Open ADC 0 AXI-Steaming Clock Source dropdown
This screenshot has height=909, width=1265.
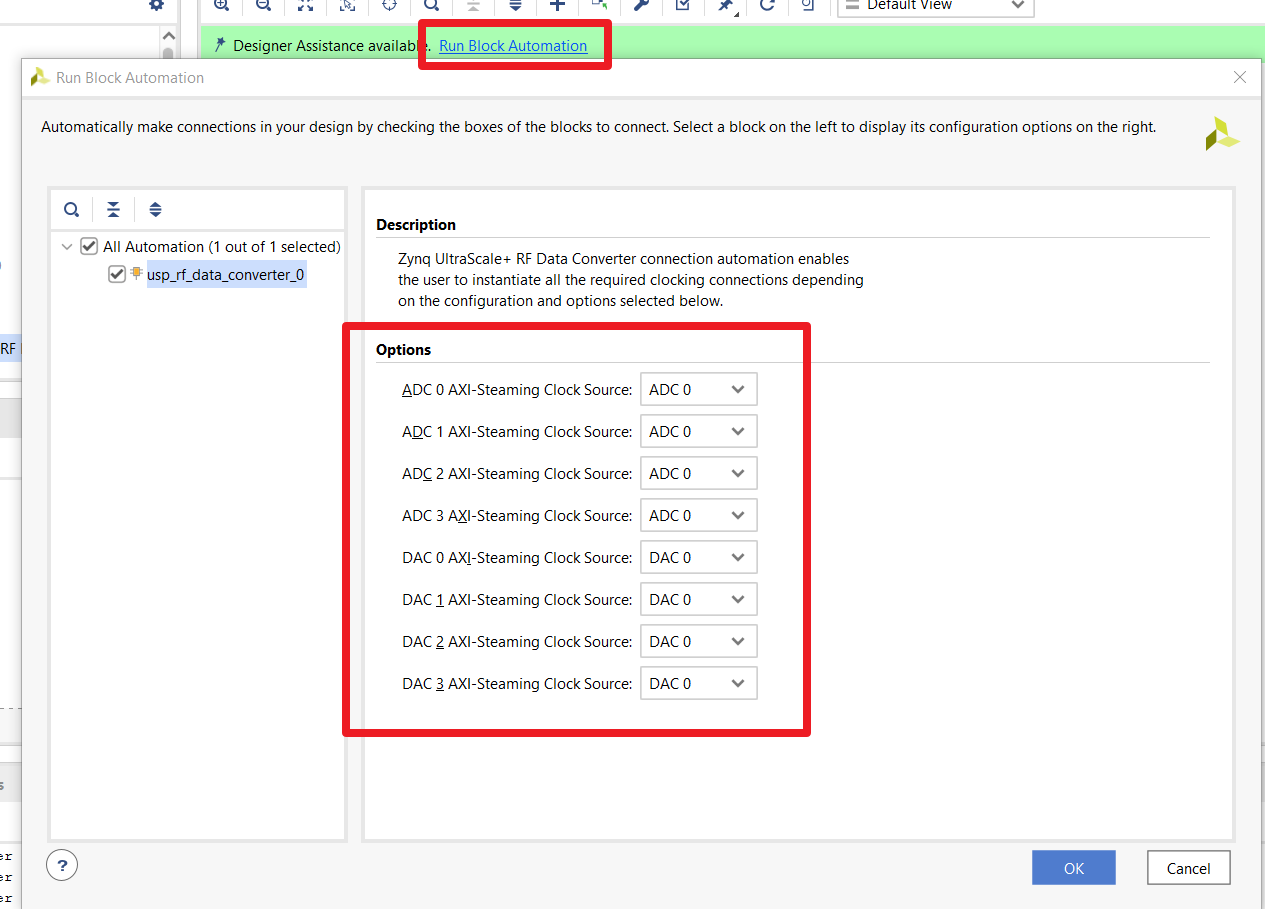[x=698, y=390]
